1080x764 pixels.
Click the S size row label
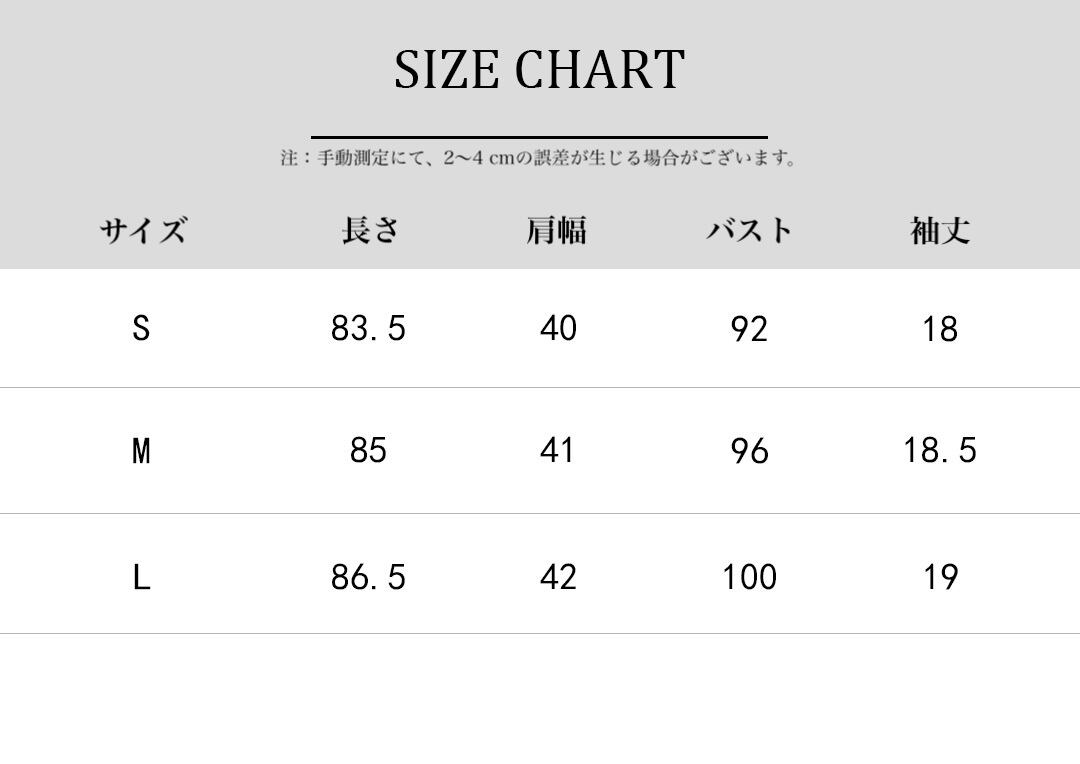pos(141,328)
